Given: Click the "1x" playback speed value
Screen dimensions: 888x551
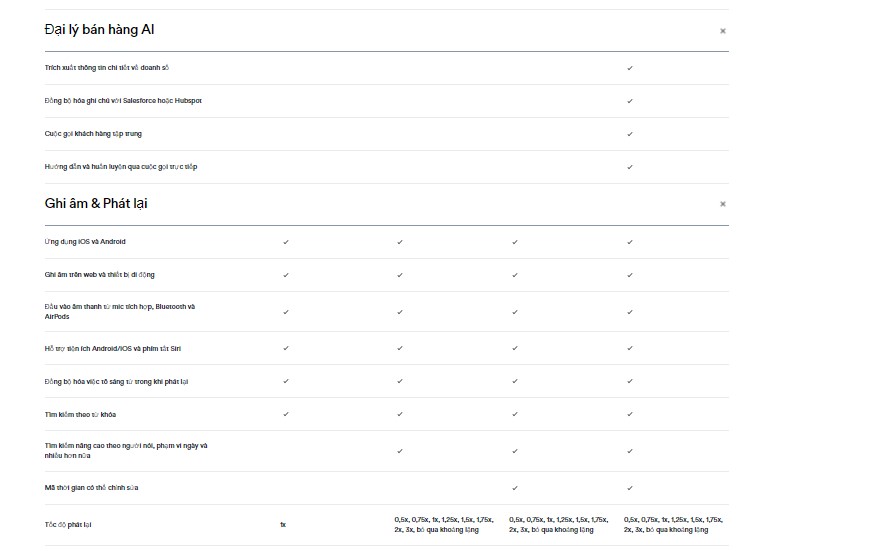Looking at the screenshot, I should [x=283, y=524].
